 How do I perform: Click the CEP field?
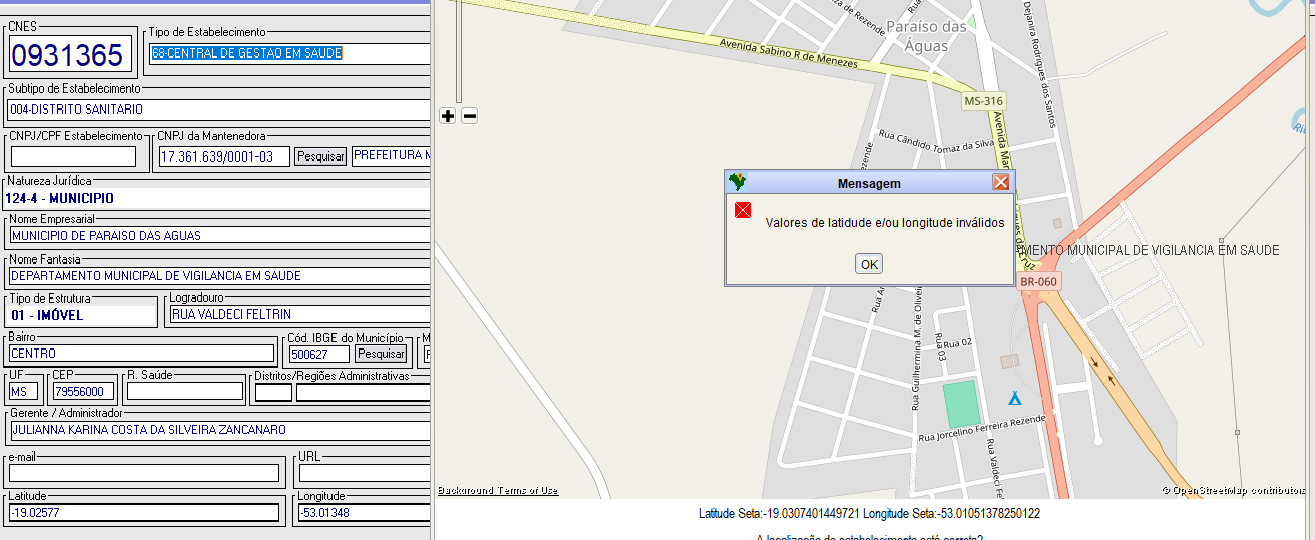84,391
